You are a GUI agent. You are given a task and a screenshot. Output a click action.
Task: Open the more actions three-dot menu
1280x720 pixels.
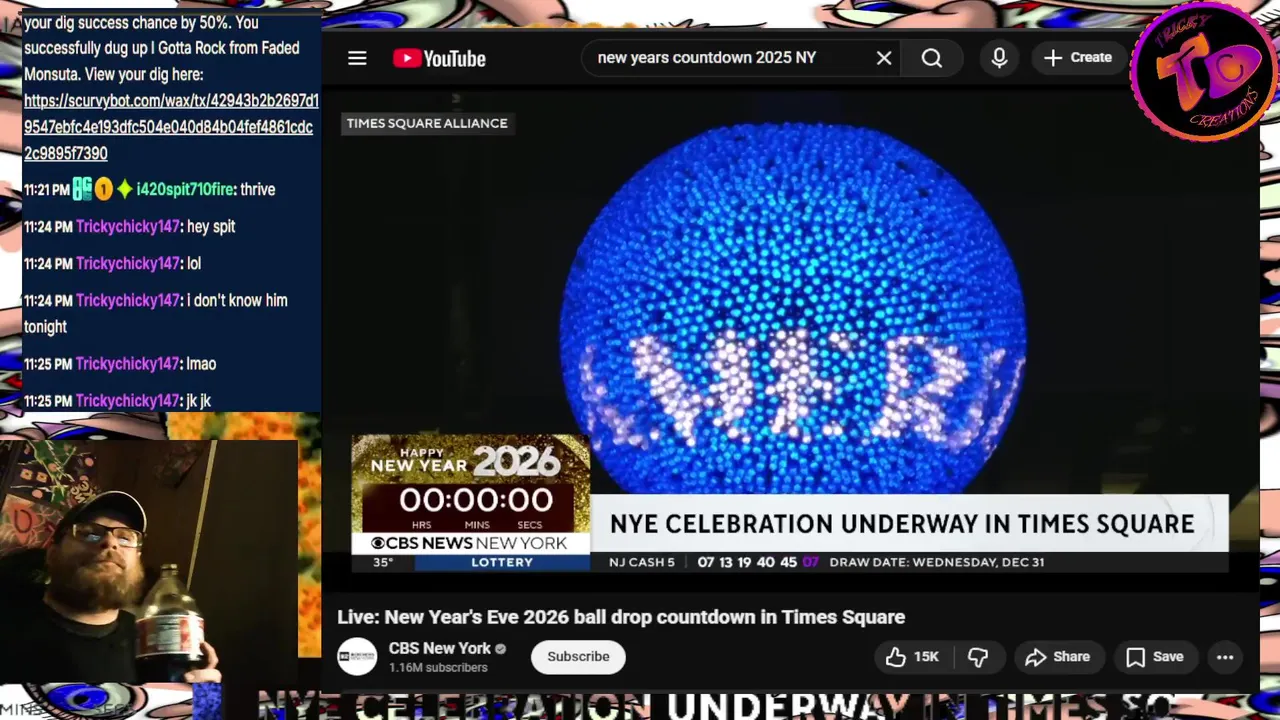[1225, 657]
